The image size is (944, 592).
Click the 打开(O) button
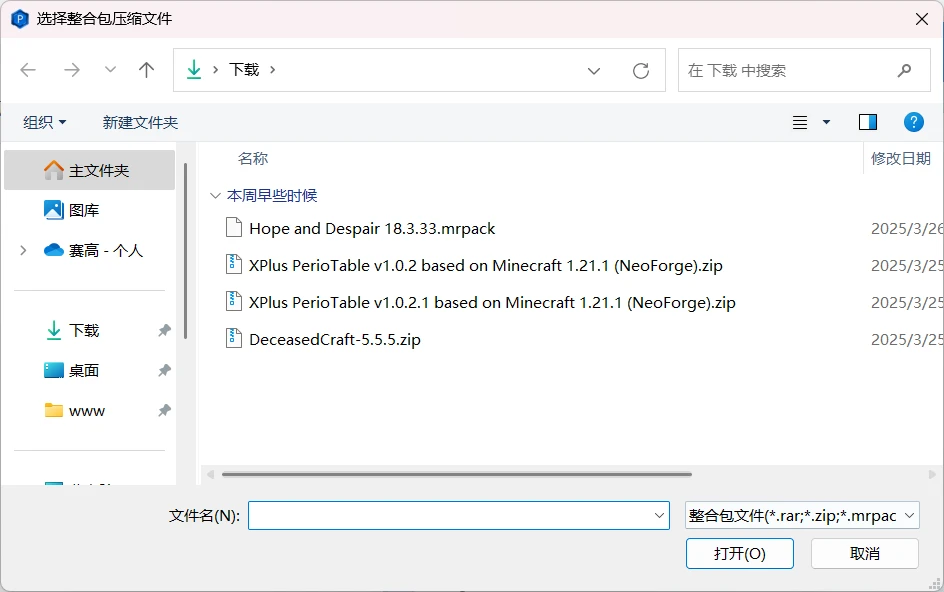[x=739, y=553]
